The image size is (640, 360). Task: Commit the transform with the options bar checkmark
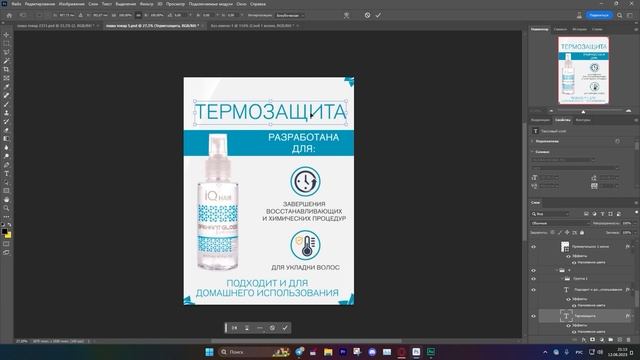click(x=378, y=15)
